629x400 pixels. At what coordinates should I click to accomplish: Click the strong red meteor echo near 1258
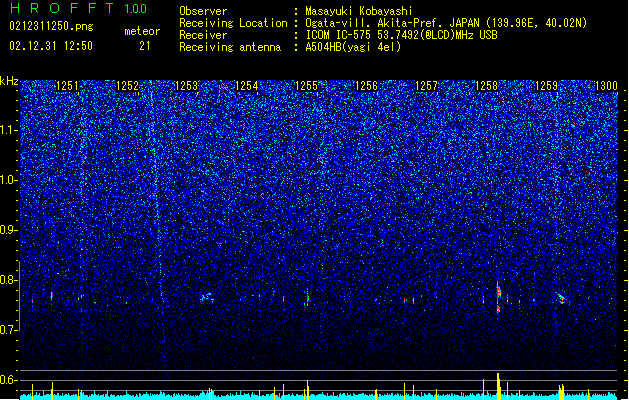click(x=498, y=299)
